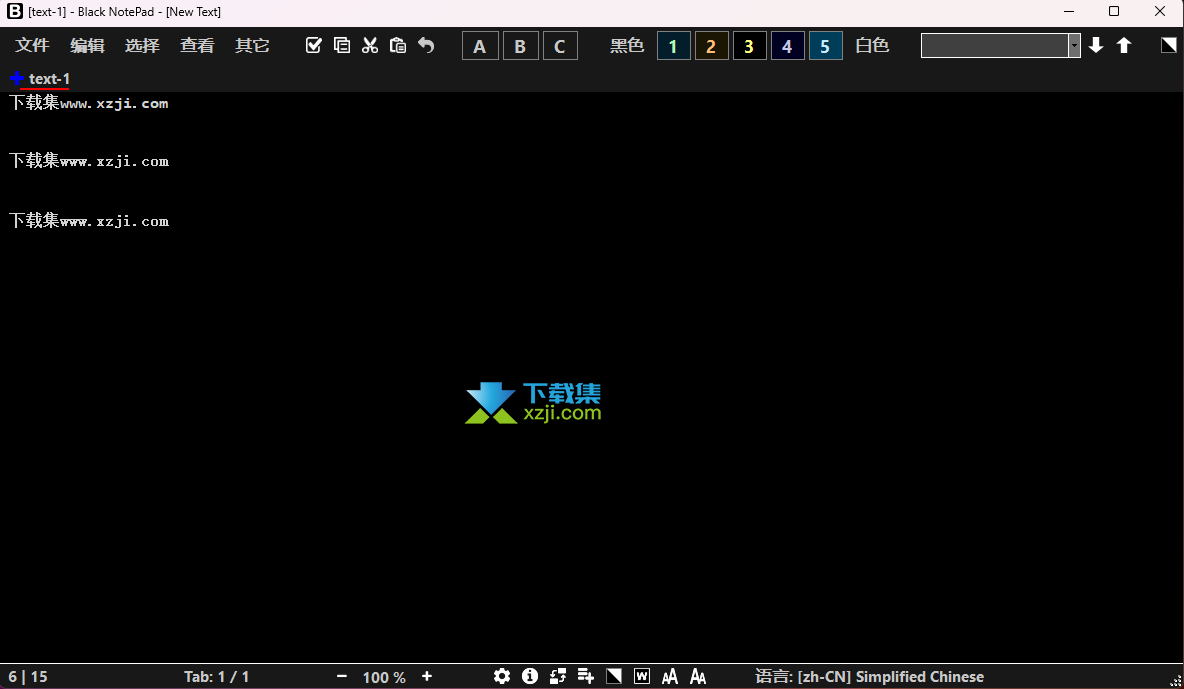Select the text-1 tab

(x=49, y=79)
